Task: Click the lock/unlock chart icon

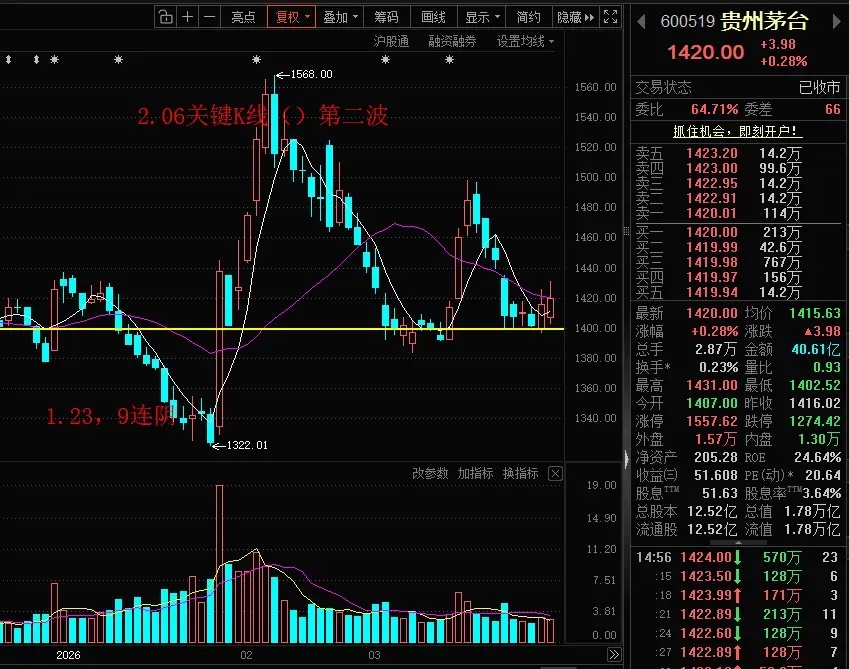Action: [165, 17]
